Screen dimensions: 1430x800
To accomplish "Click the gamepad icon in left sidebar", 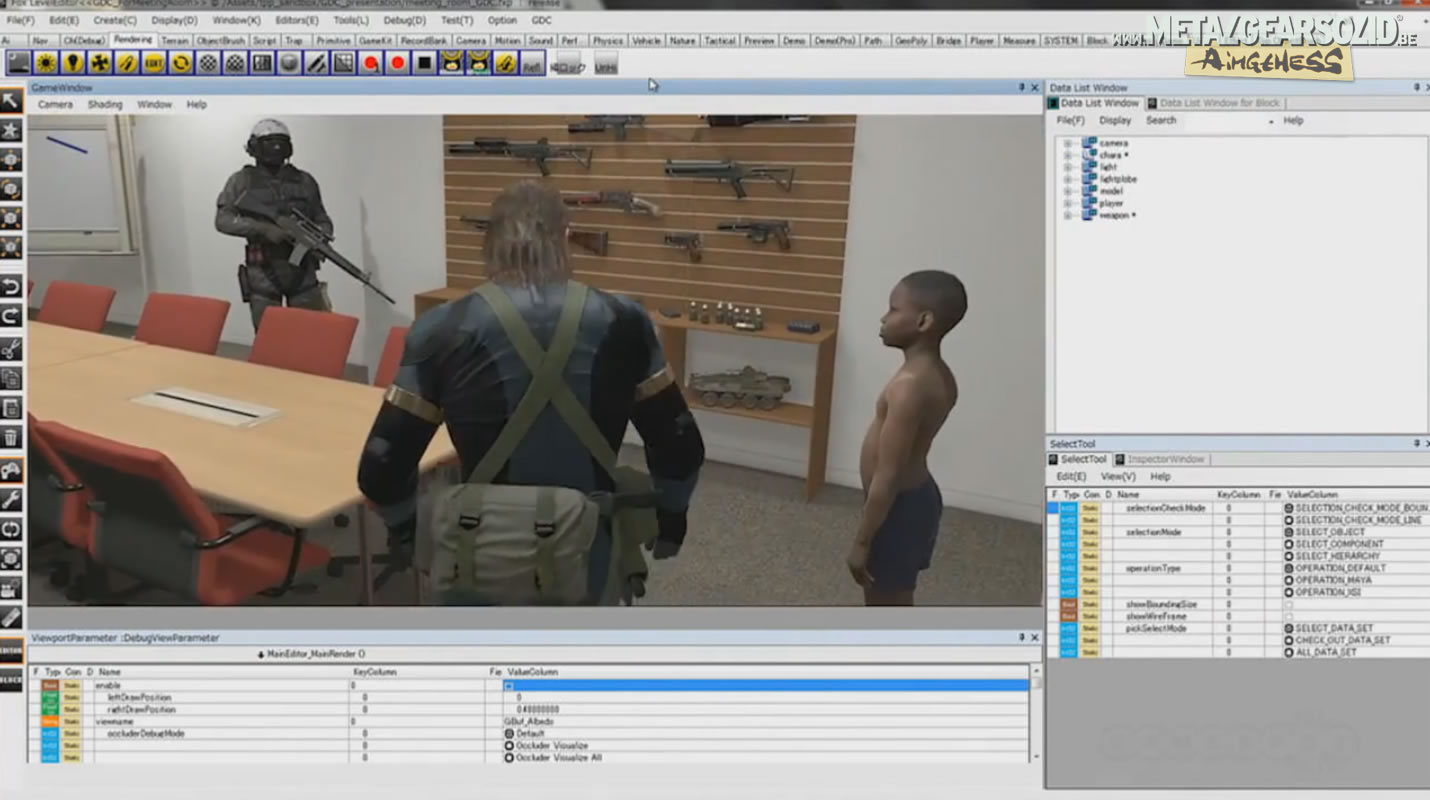I will (11, 469).
